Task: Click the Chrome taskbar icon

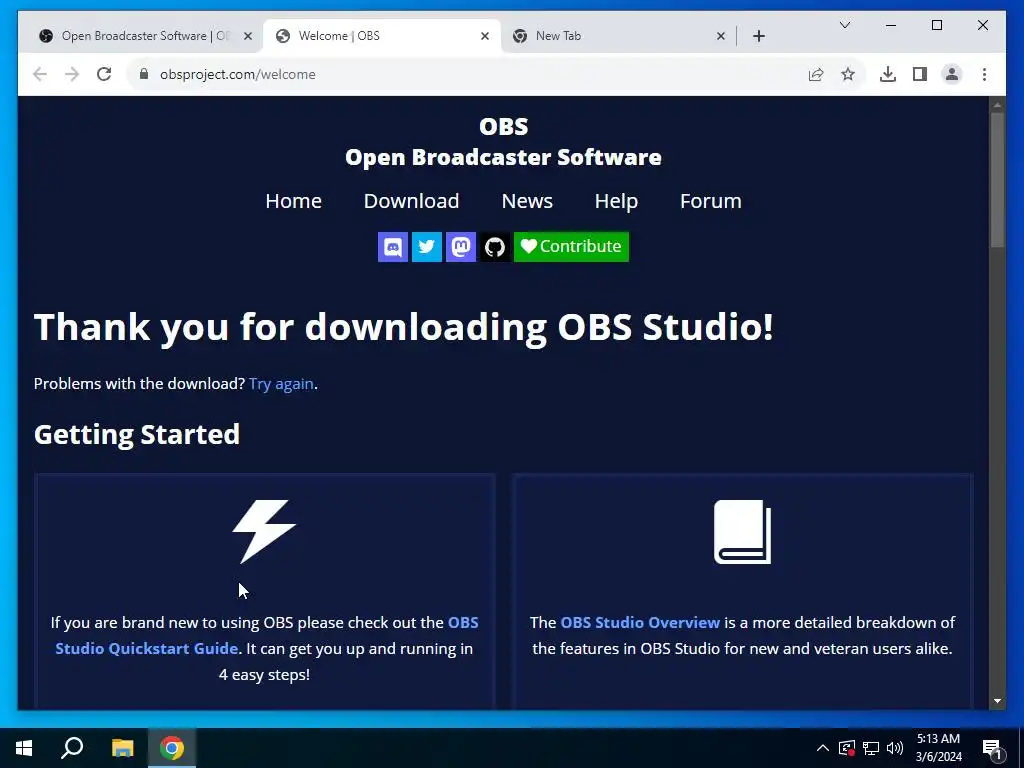Action: tap(172, 748)
